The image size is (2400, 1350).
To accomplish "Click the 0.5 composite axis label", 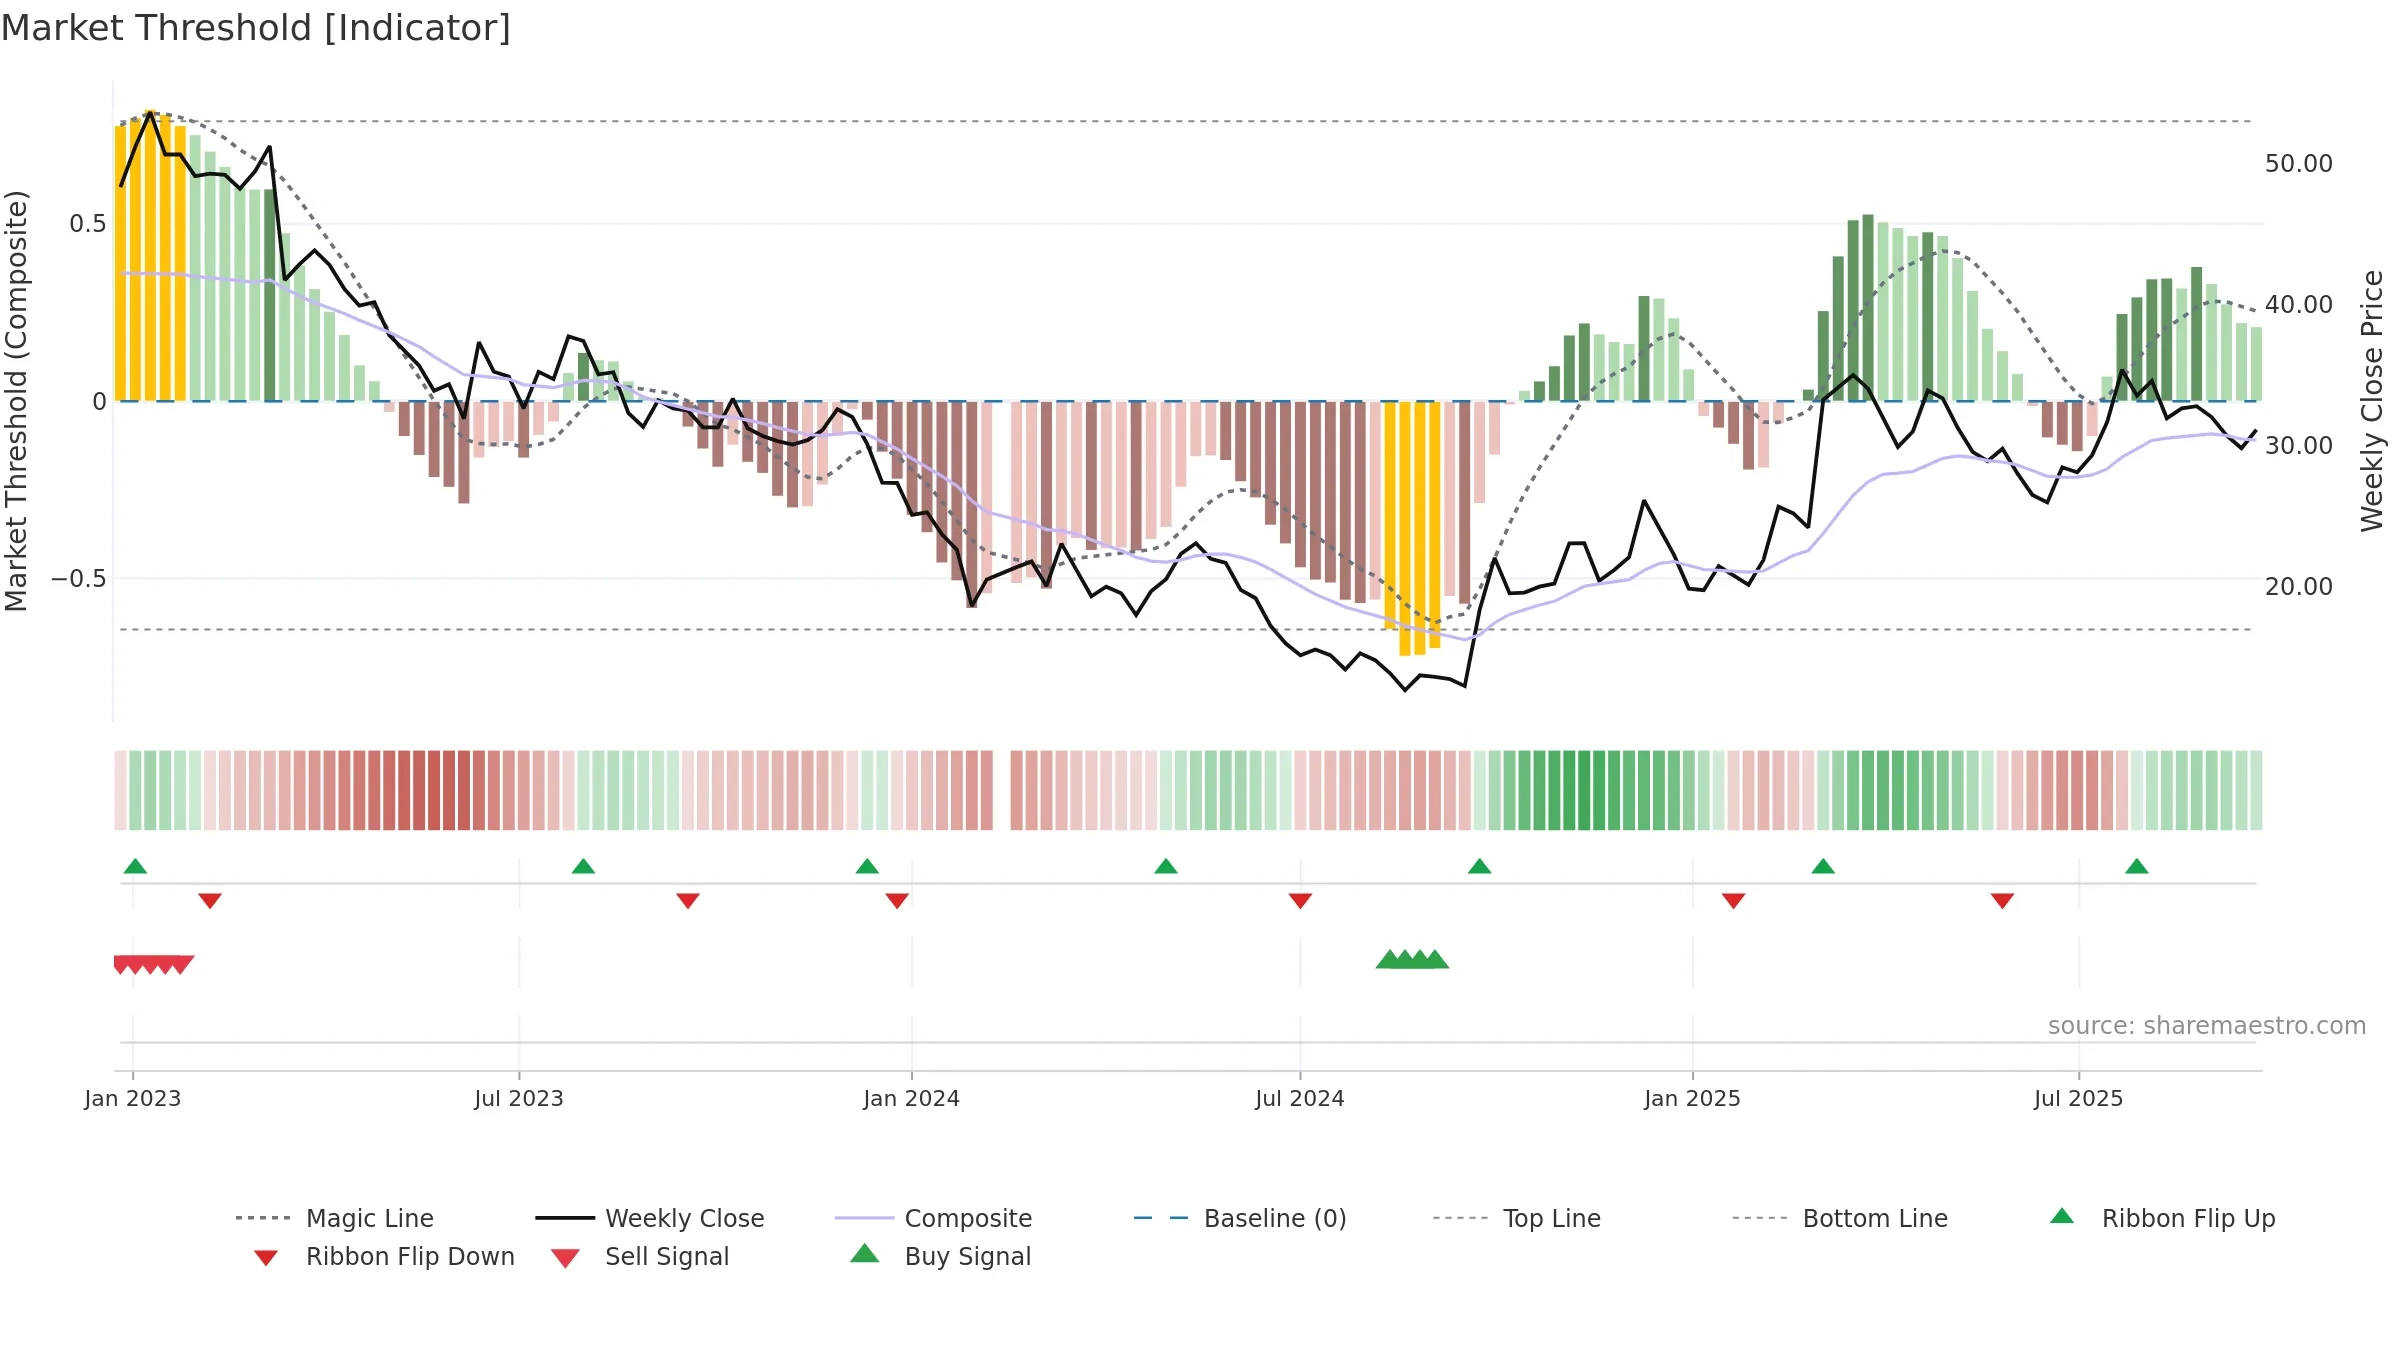I will click(88, 224).
